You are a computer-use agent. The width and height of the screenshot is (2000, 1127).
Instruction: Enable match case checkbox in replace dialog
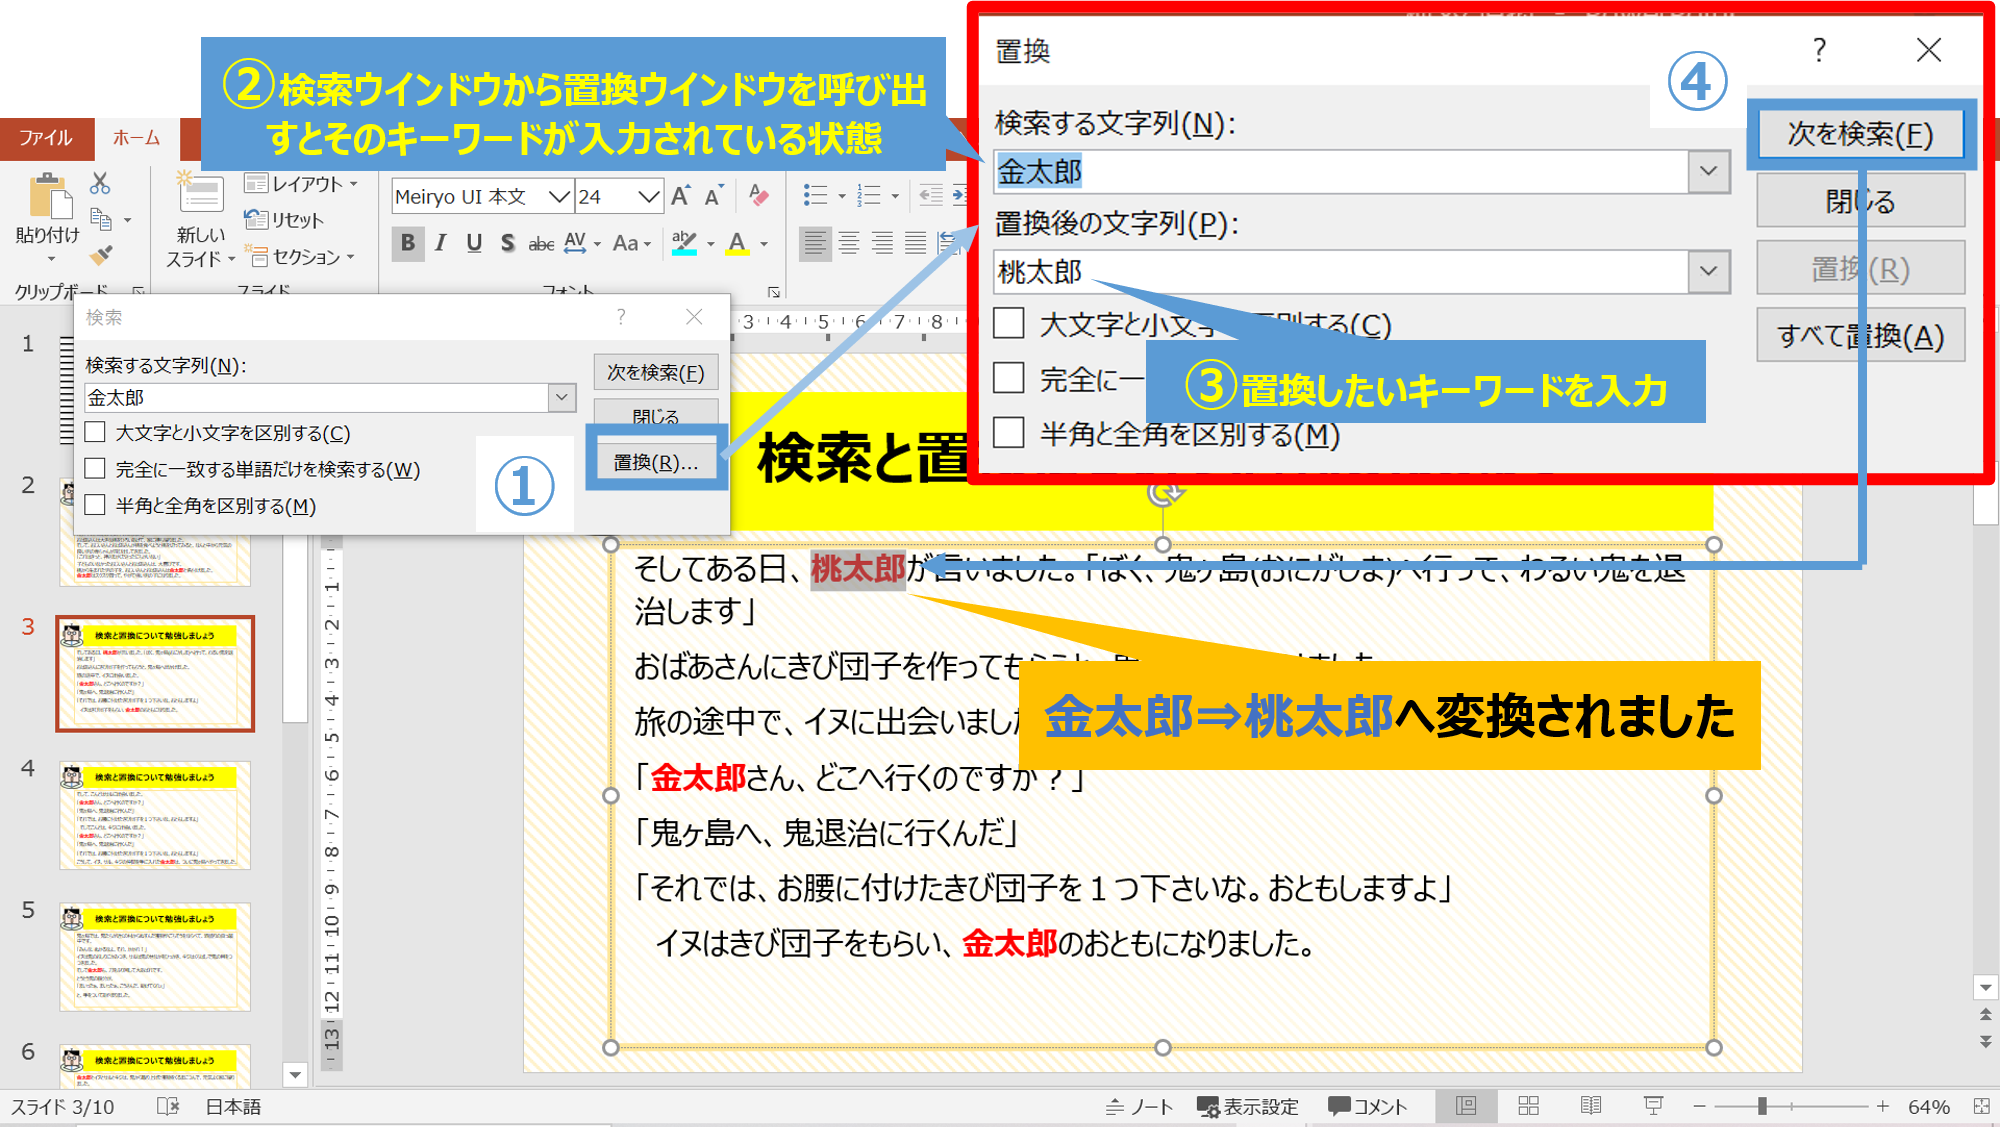tap(1009, 323)
